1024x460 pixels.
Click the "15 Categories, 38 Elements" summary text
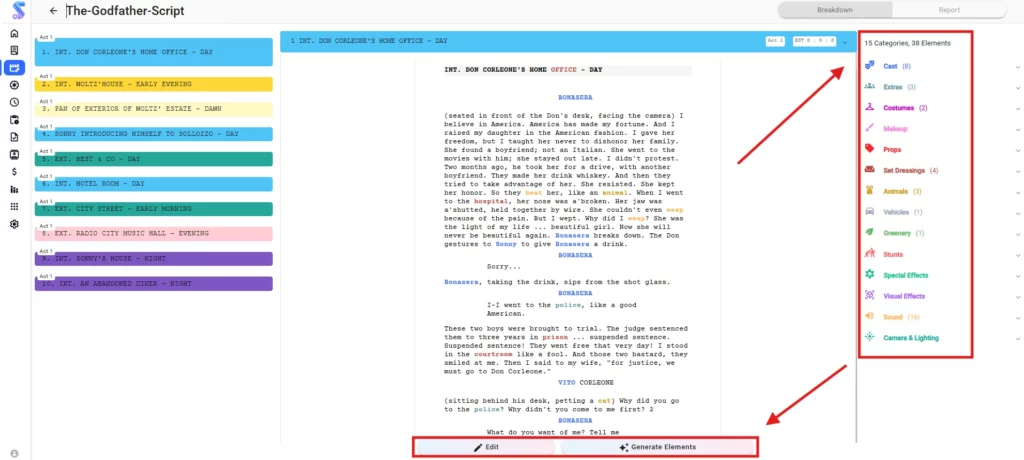tap(907, 43)
